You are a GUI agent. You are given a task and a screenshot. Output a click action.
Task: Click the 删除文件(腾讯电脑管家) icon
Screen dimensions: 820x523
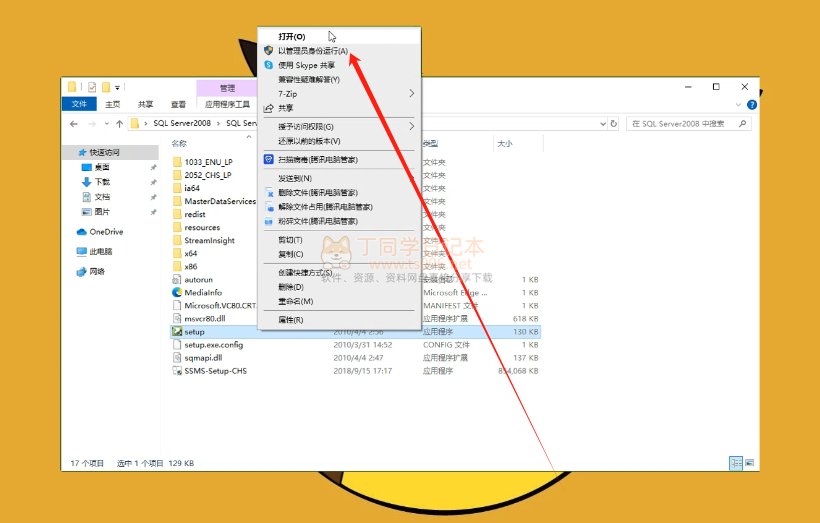point(269,193)
